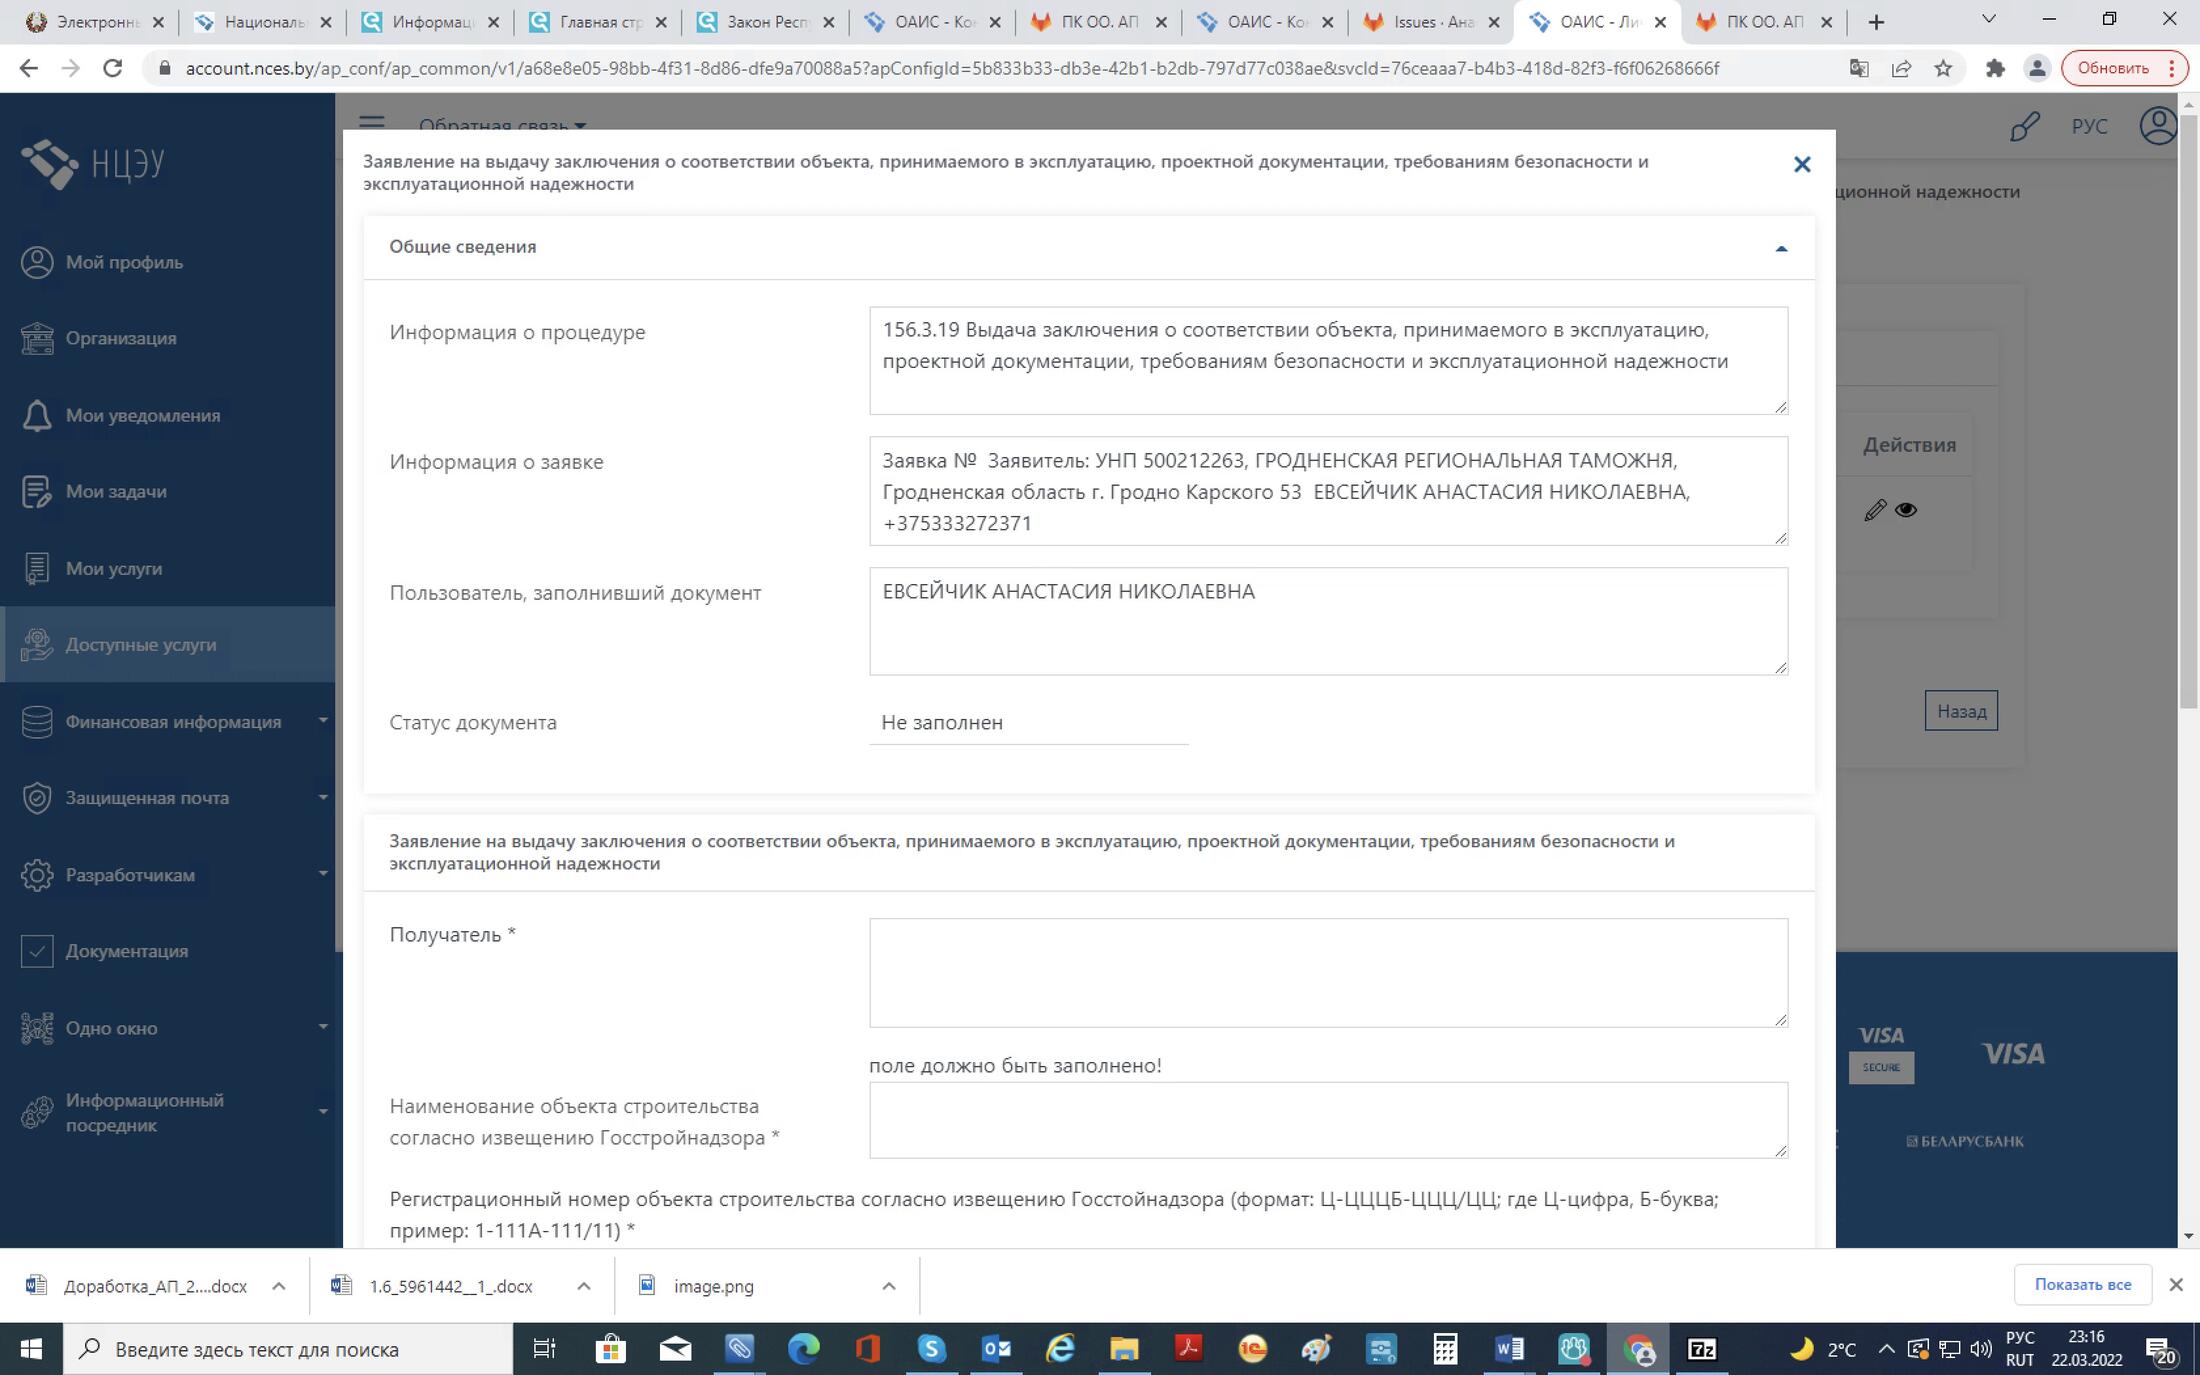Click Показать все downloads button

(x=2082, y=1285)
